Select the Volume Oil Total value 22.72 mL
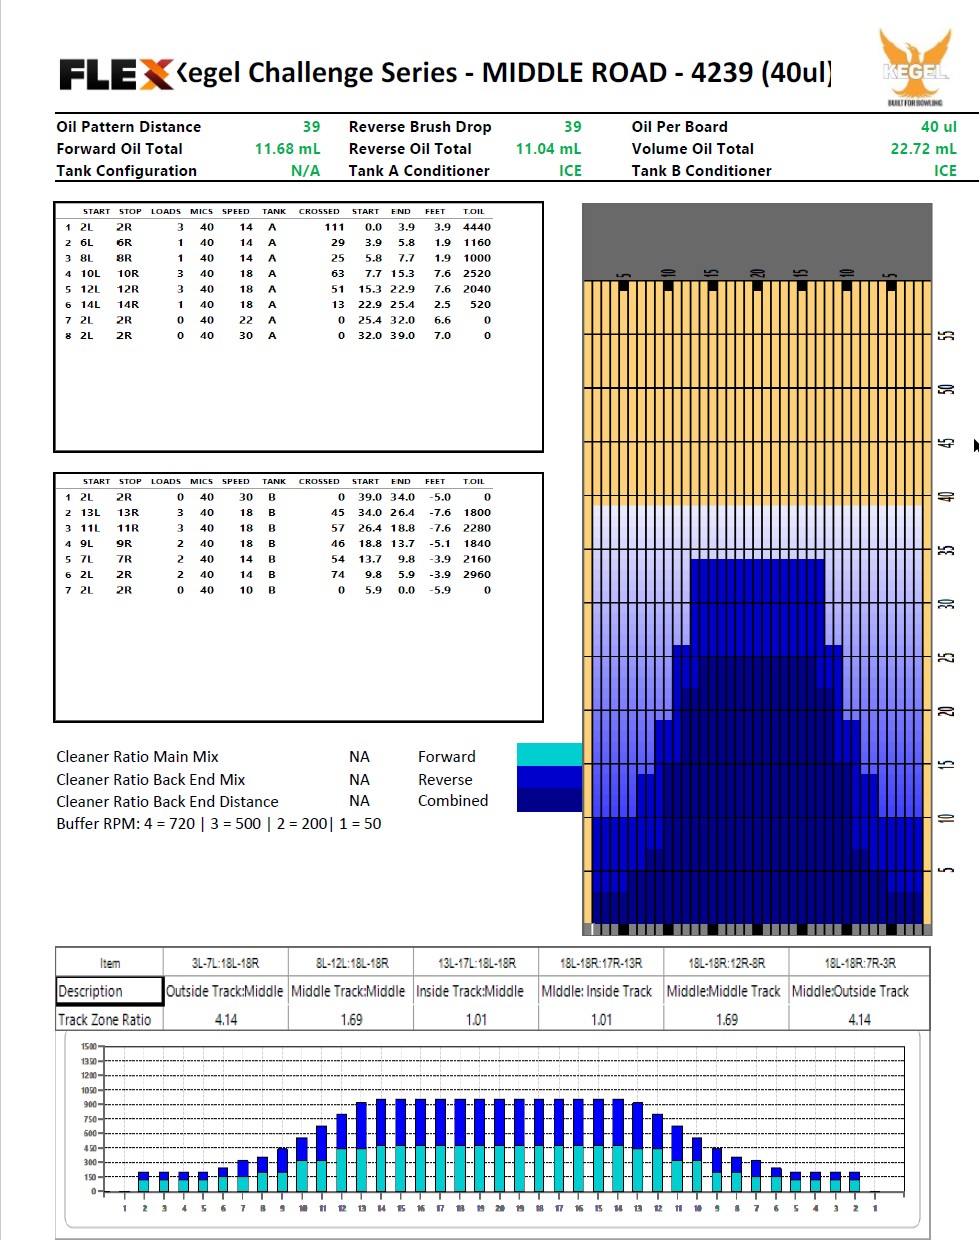The image size is (979, 1240). (x=923, y=149)
